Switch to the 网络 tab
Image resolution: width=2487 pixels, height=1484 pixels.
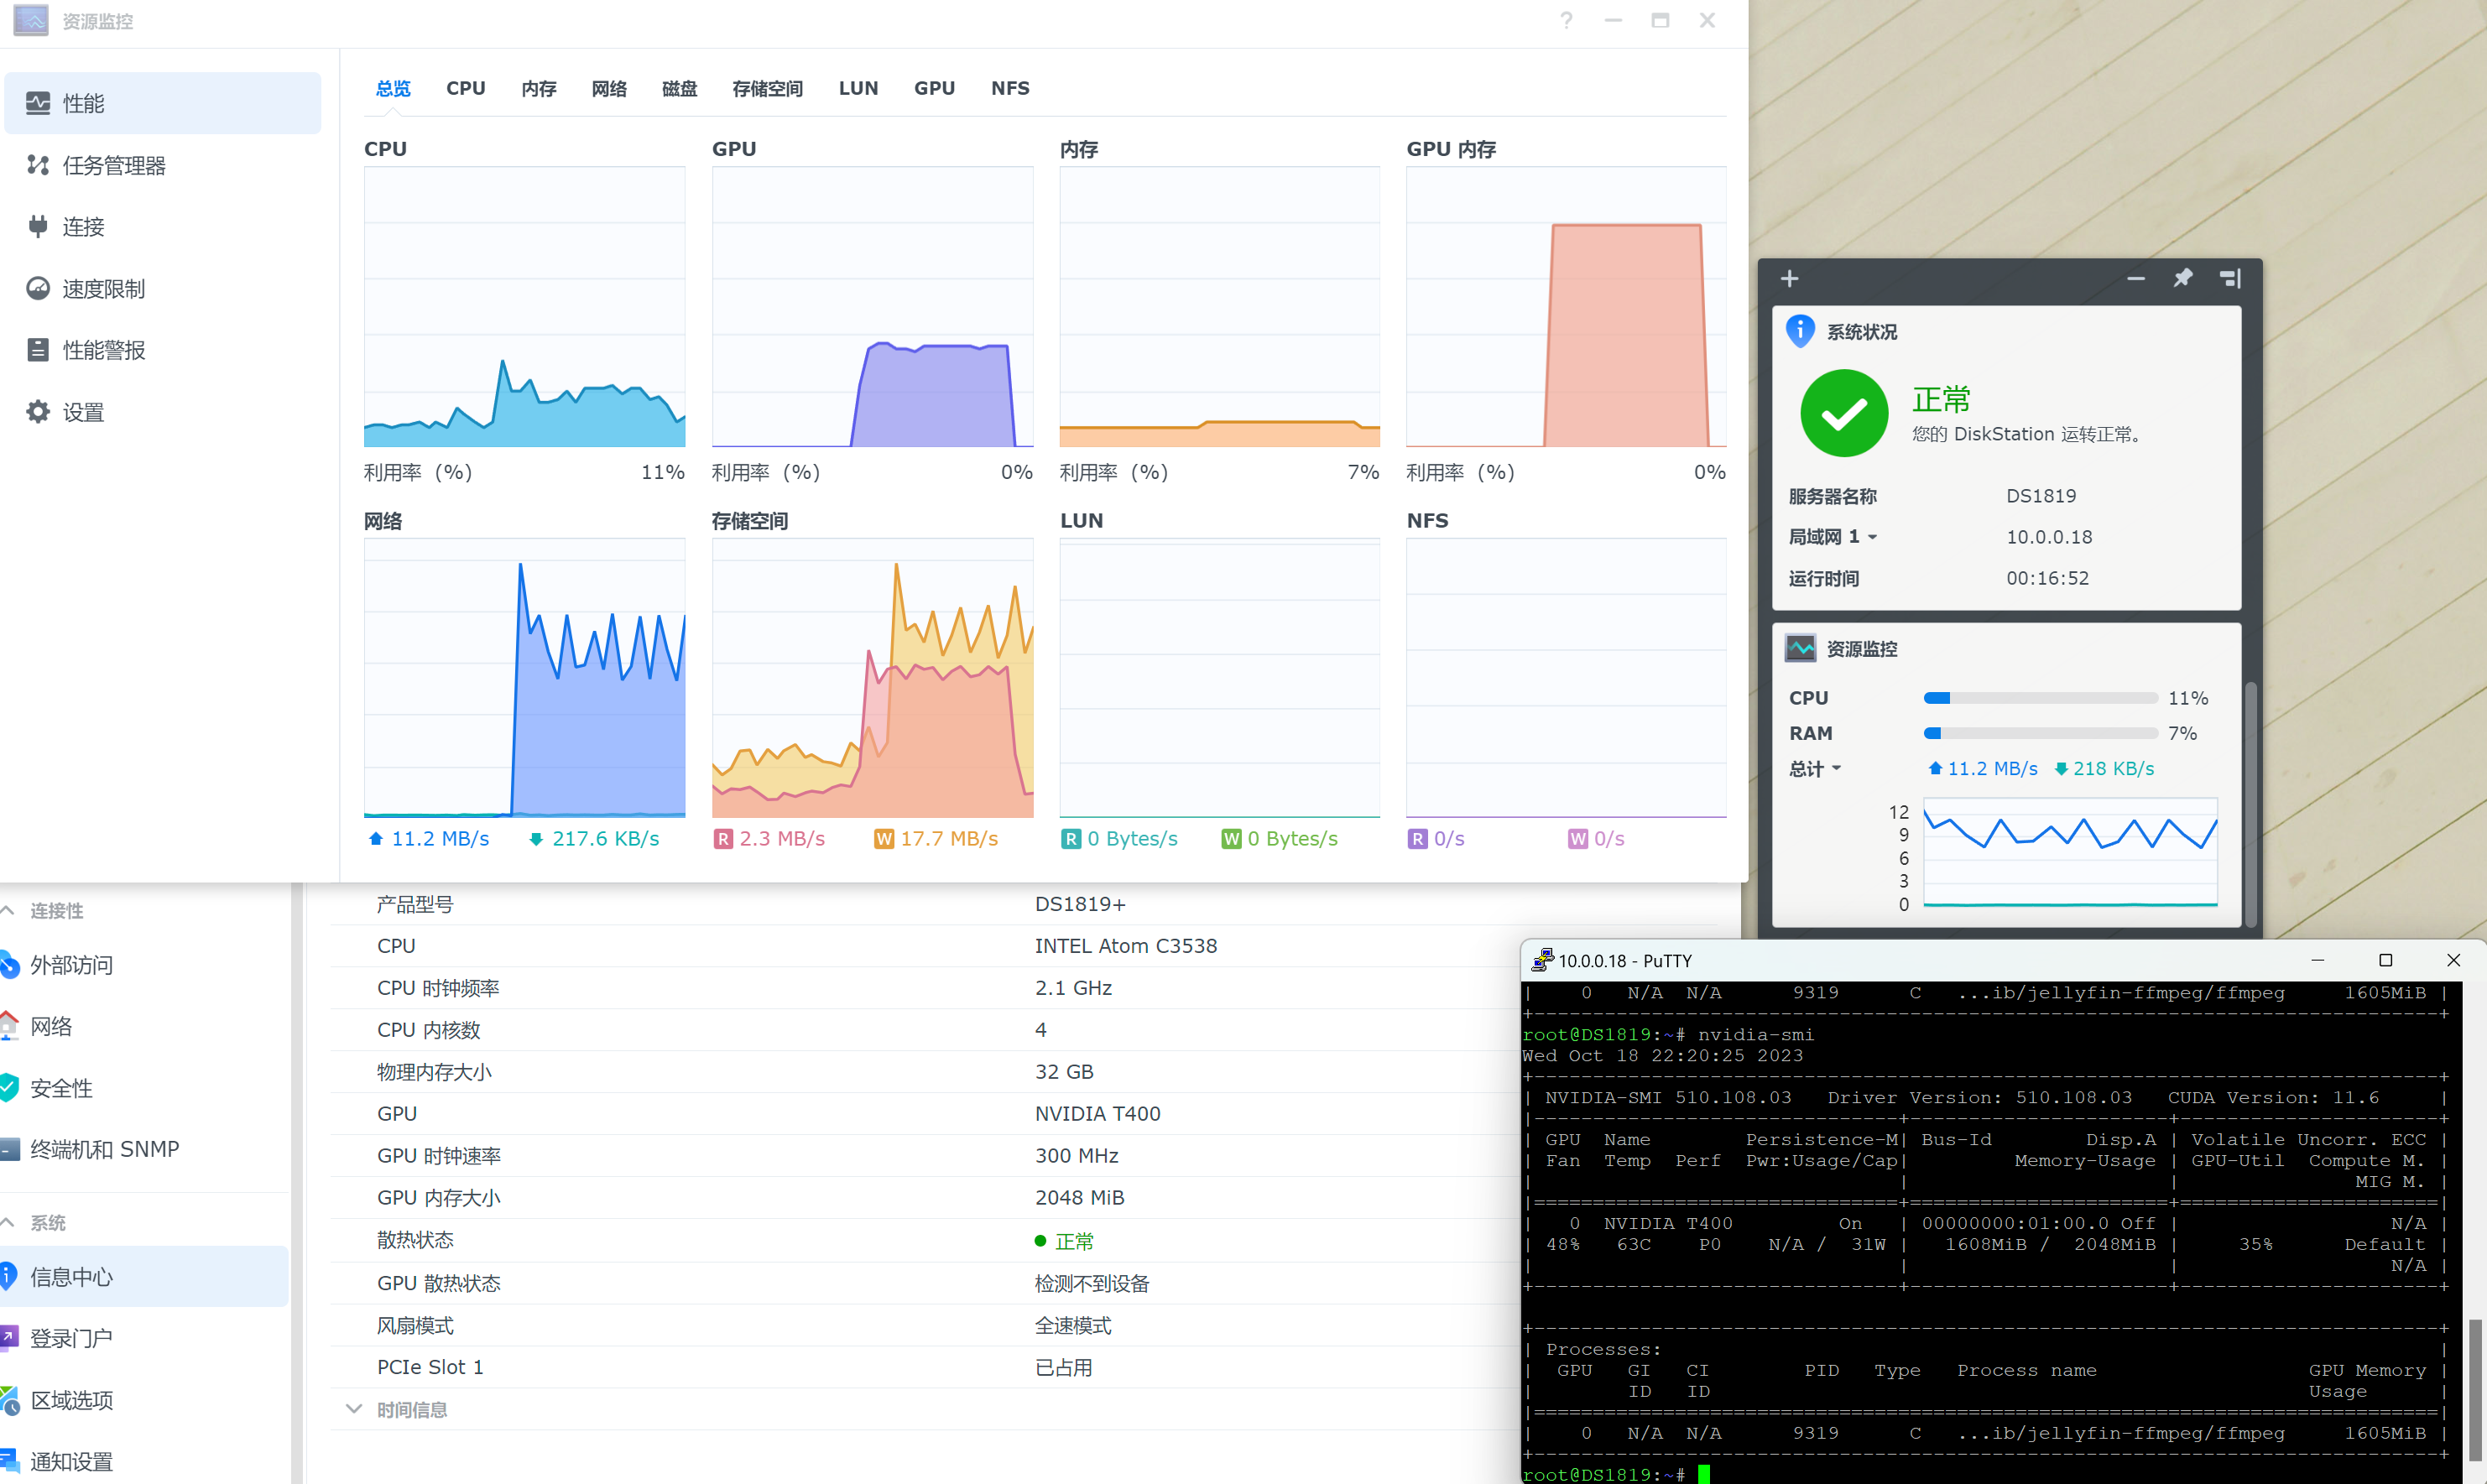609,88
